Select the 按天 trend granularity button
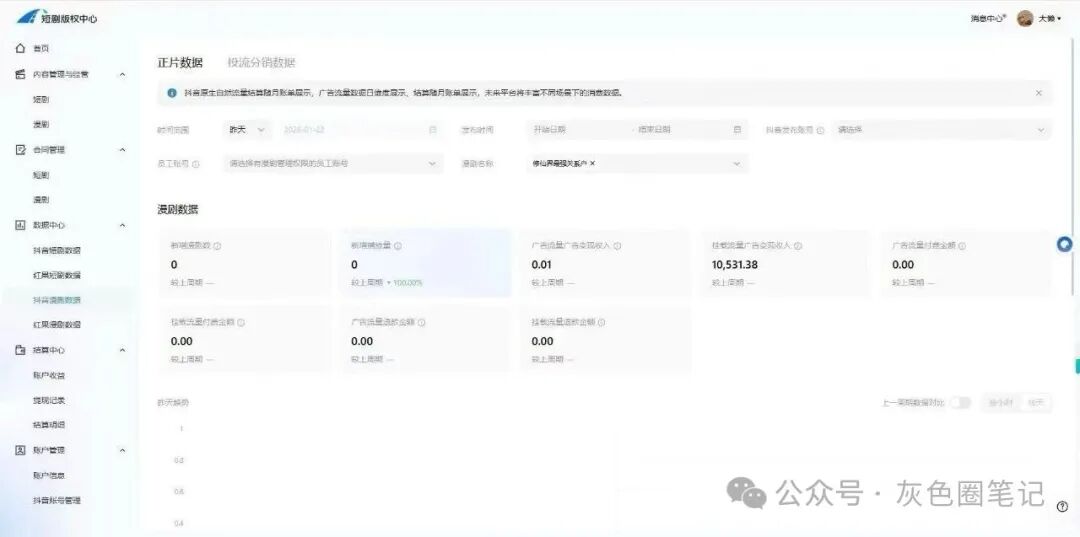 tap(1035, 403)
